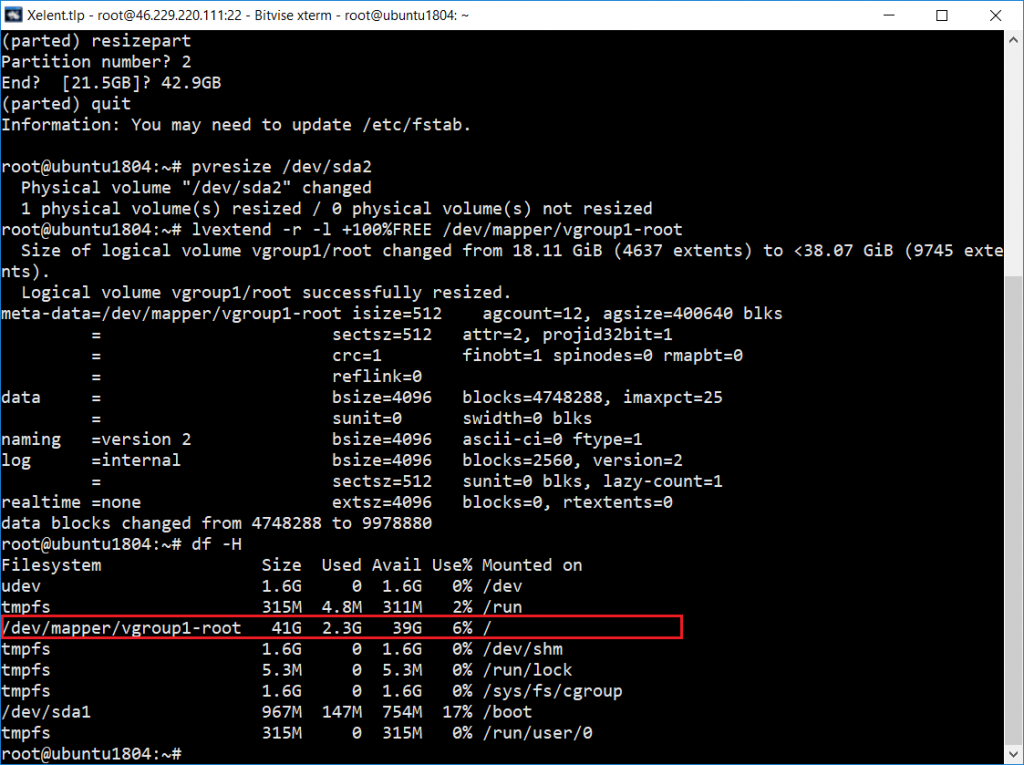Viewport: 1024px width, 765px height.
Task: Click the '1 physical volume(s) resized' line
Action: [x=336, y=208]
